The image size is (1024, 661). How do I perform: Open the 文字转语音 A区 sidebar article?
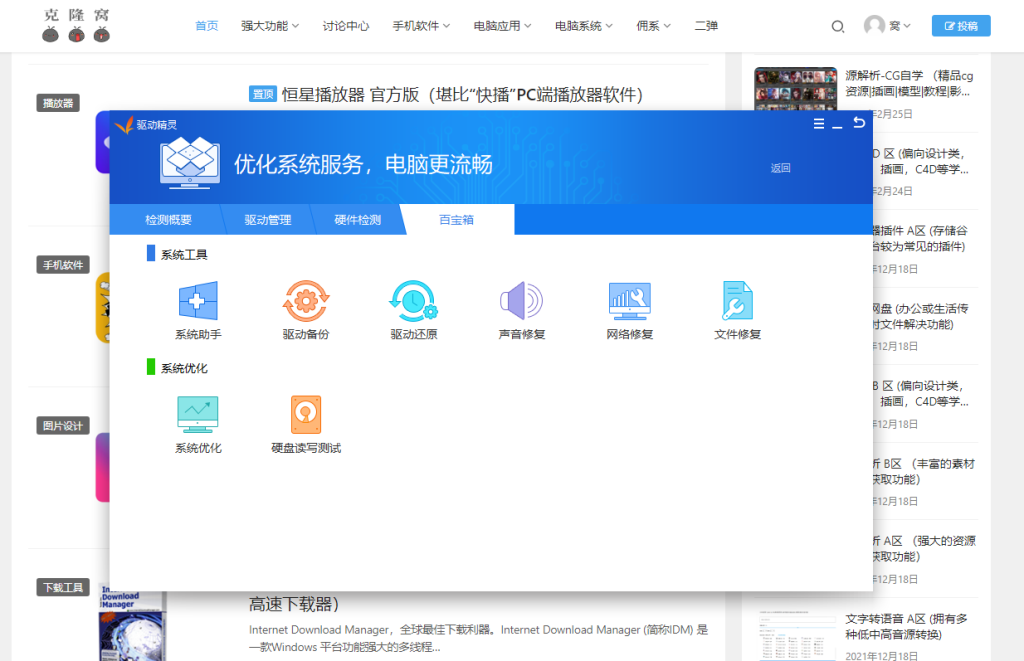point(906,626)
